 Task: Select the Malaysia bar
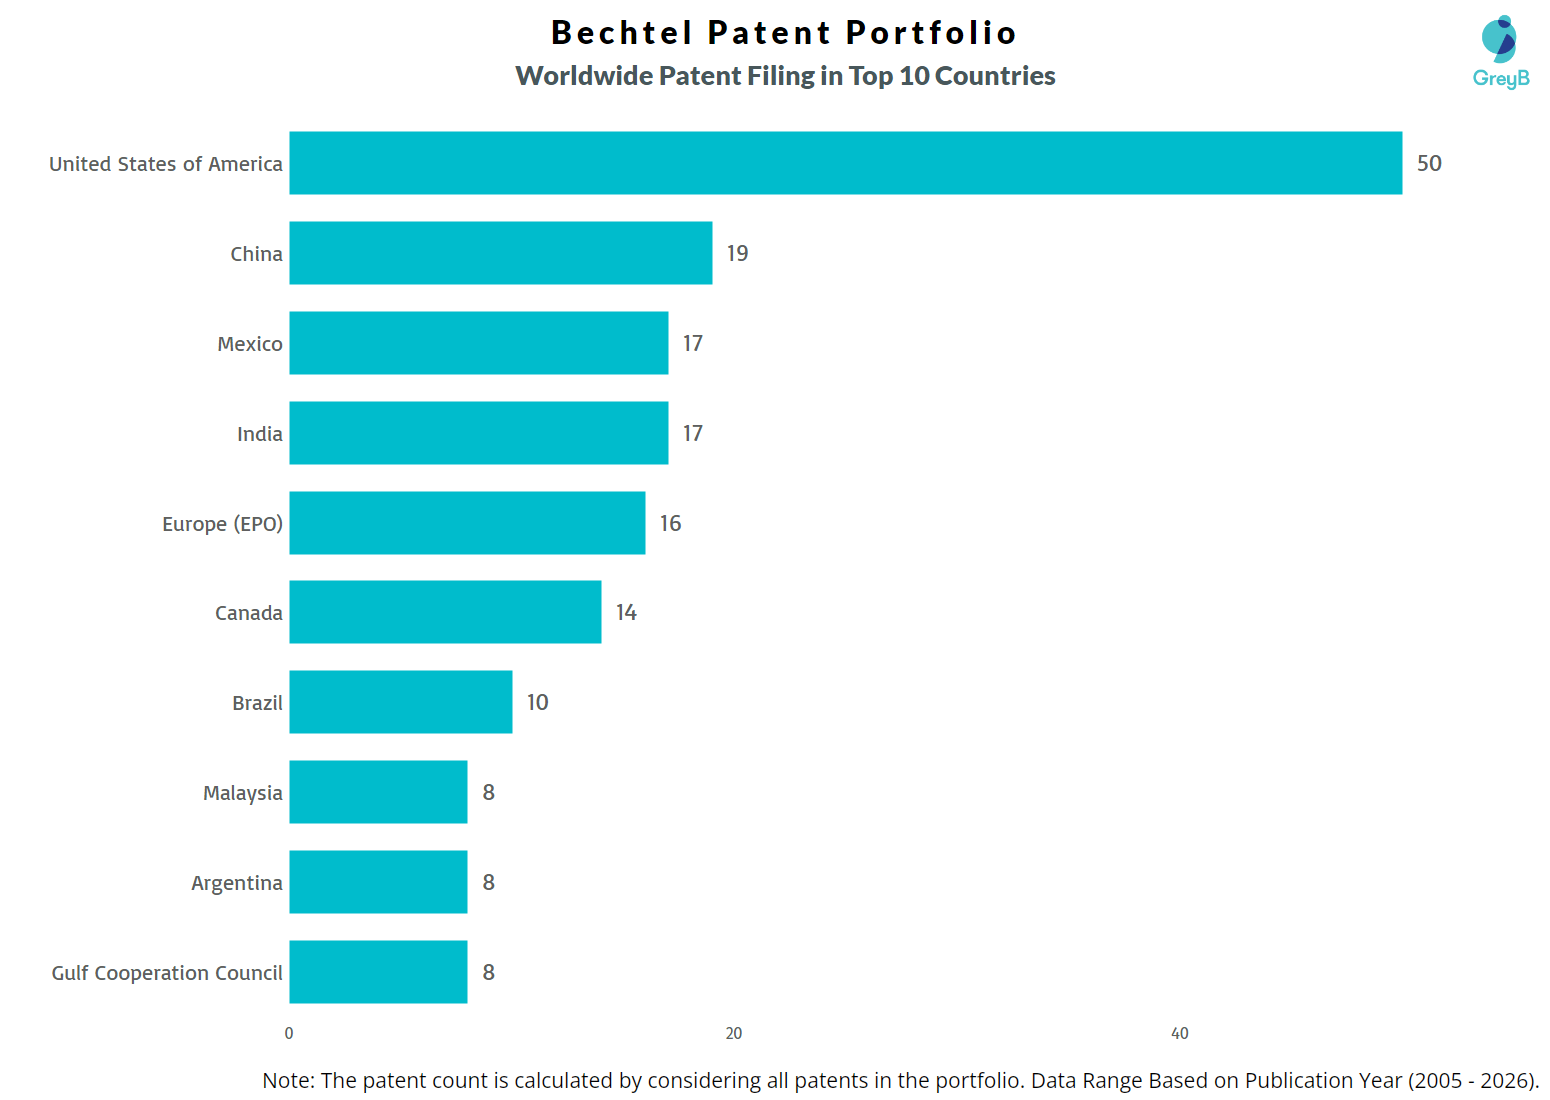point(378,792)
